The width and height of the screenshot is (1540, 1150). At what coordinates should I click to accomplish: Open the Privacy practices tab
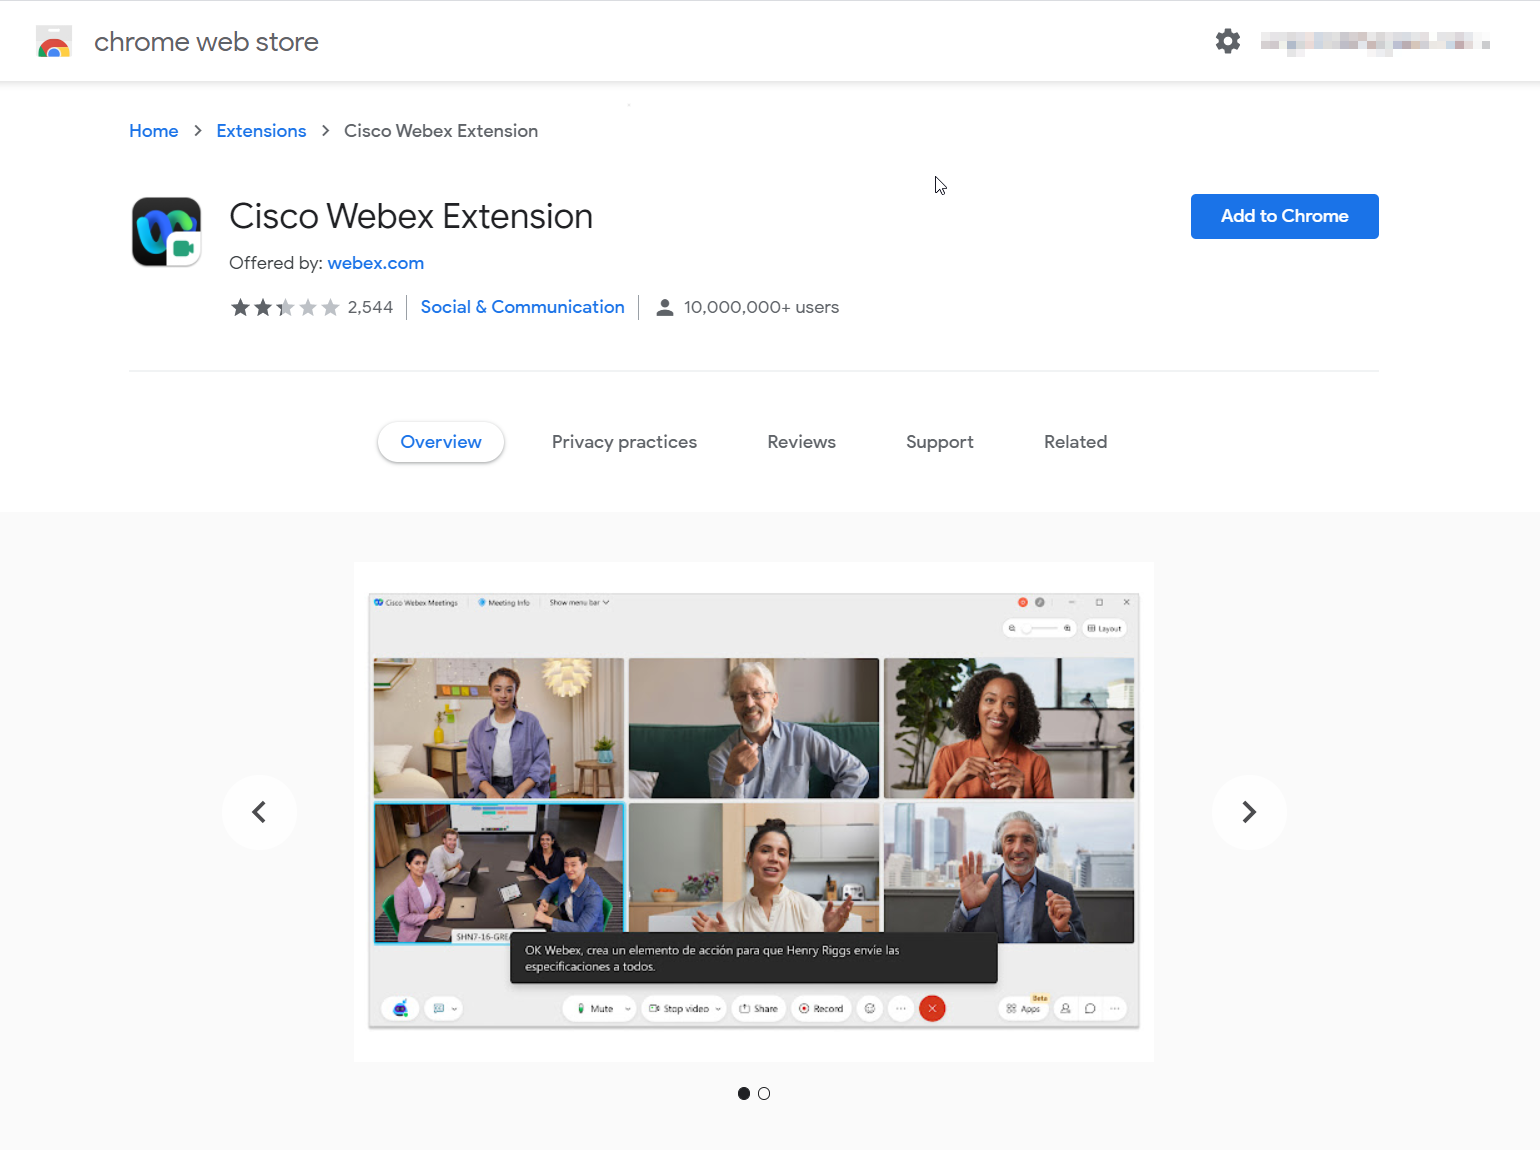624,442
